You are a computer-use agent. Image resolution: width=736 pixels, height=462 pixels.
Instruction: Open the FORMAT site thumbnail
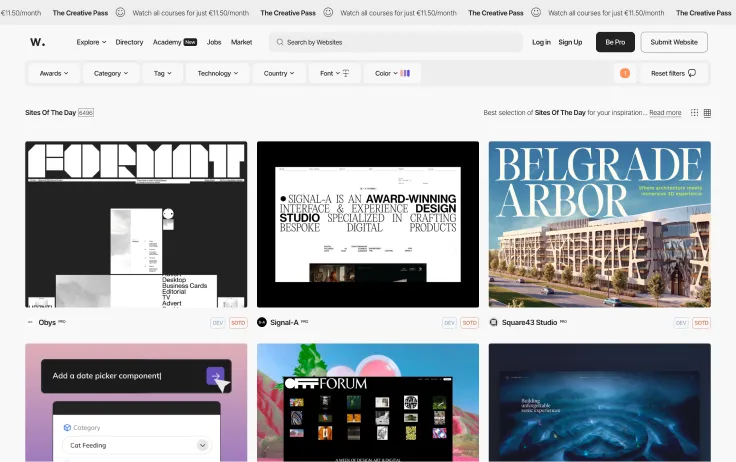point(136,224)
